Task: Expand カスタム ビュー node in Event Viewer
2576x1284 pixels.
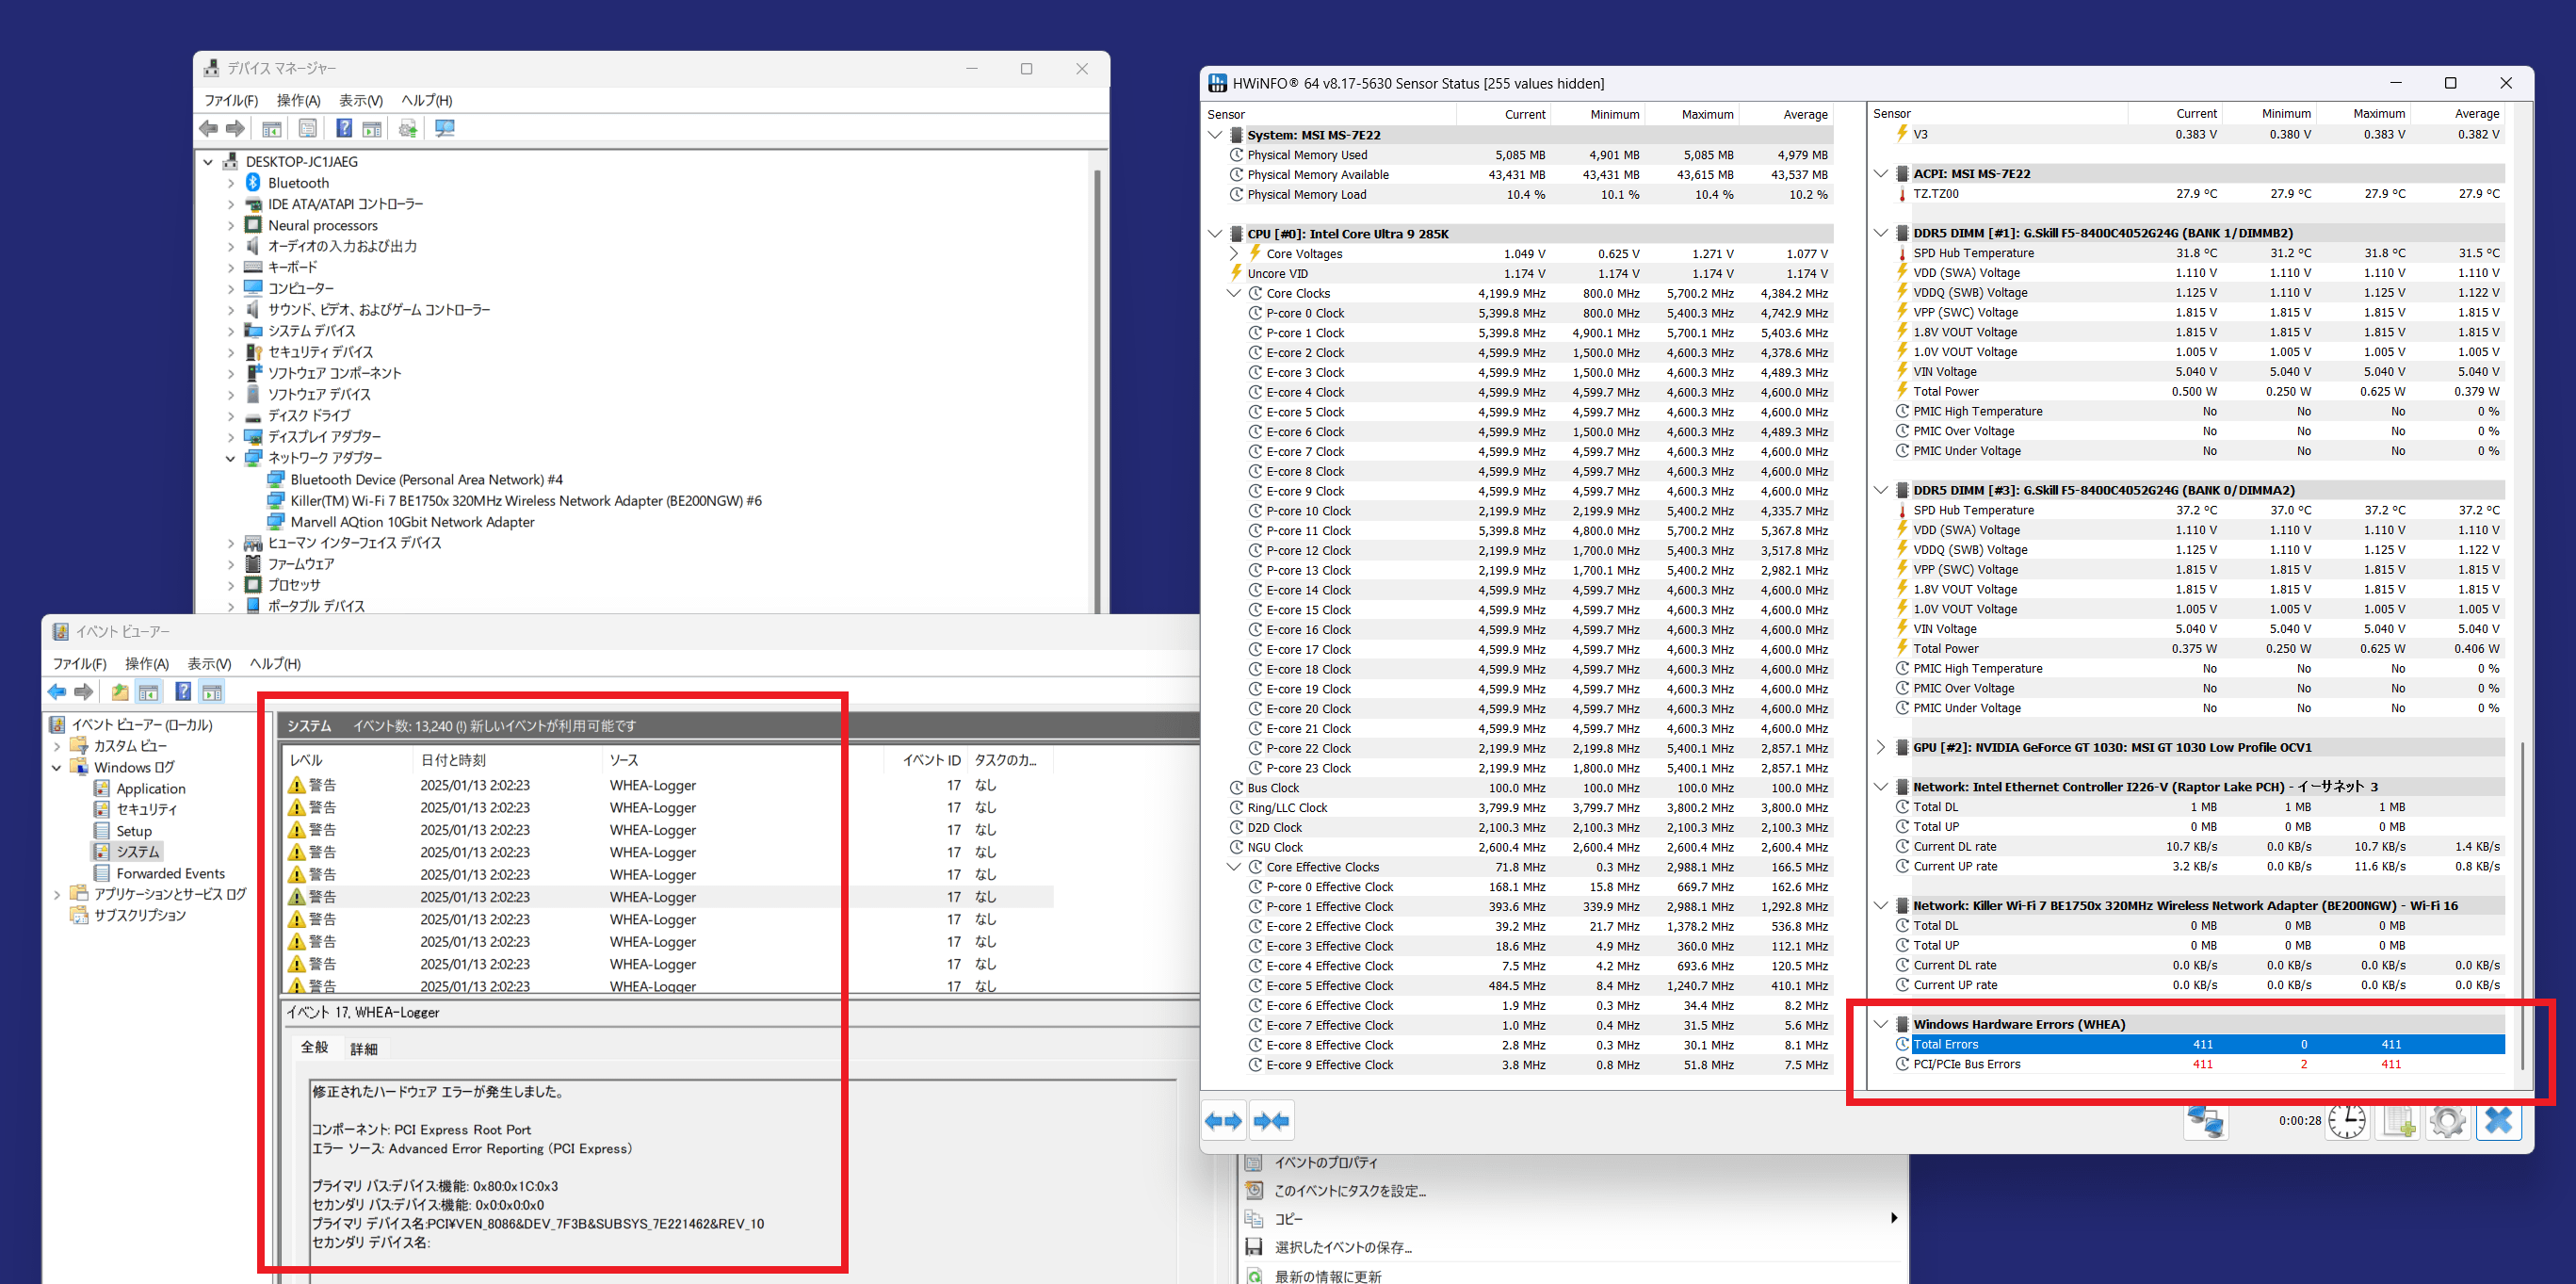Action: point(57,746)
